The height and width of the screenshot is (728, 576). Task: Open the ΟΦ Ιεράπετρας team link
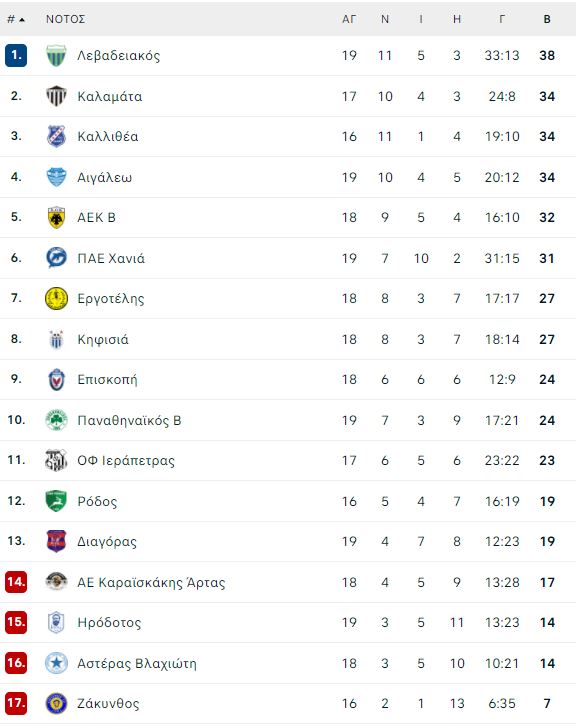coord(126,461)
